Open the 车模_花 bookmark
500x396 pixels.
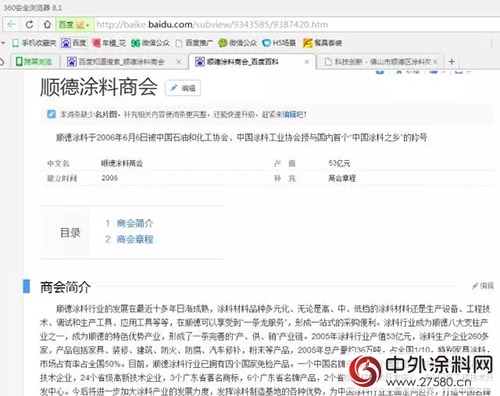109,43
